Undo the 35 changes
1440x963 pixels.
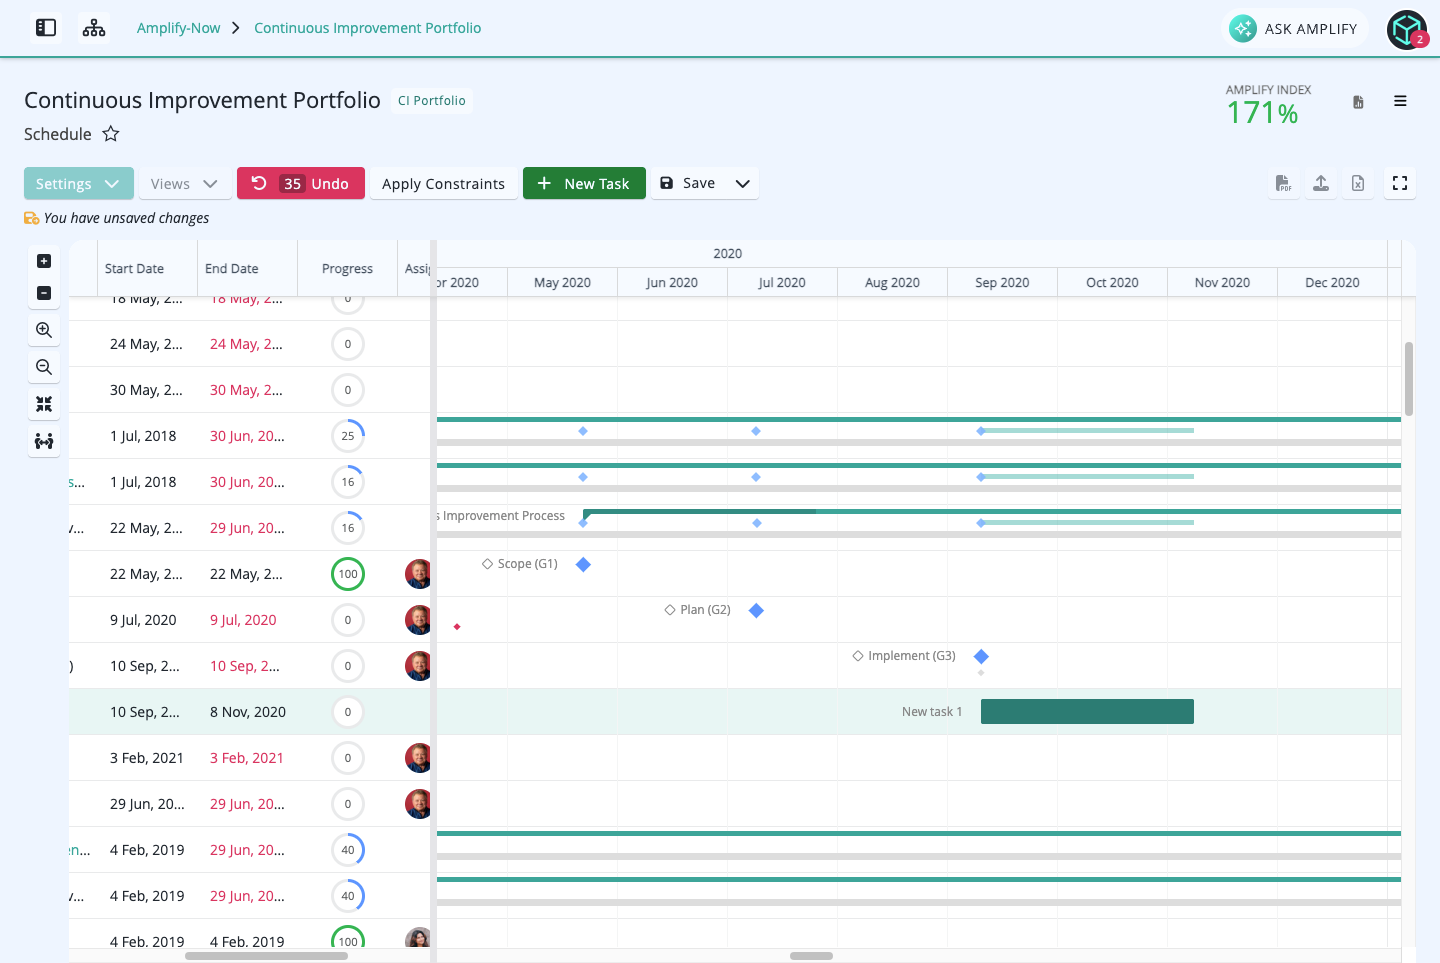301,183
